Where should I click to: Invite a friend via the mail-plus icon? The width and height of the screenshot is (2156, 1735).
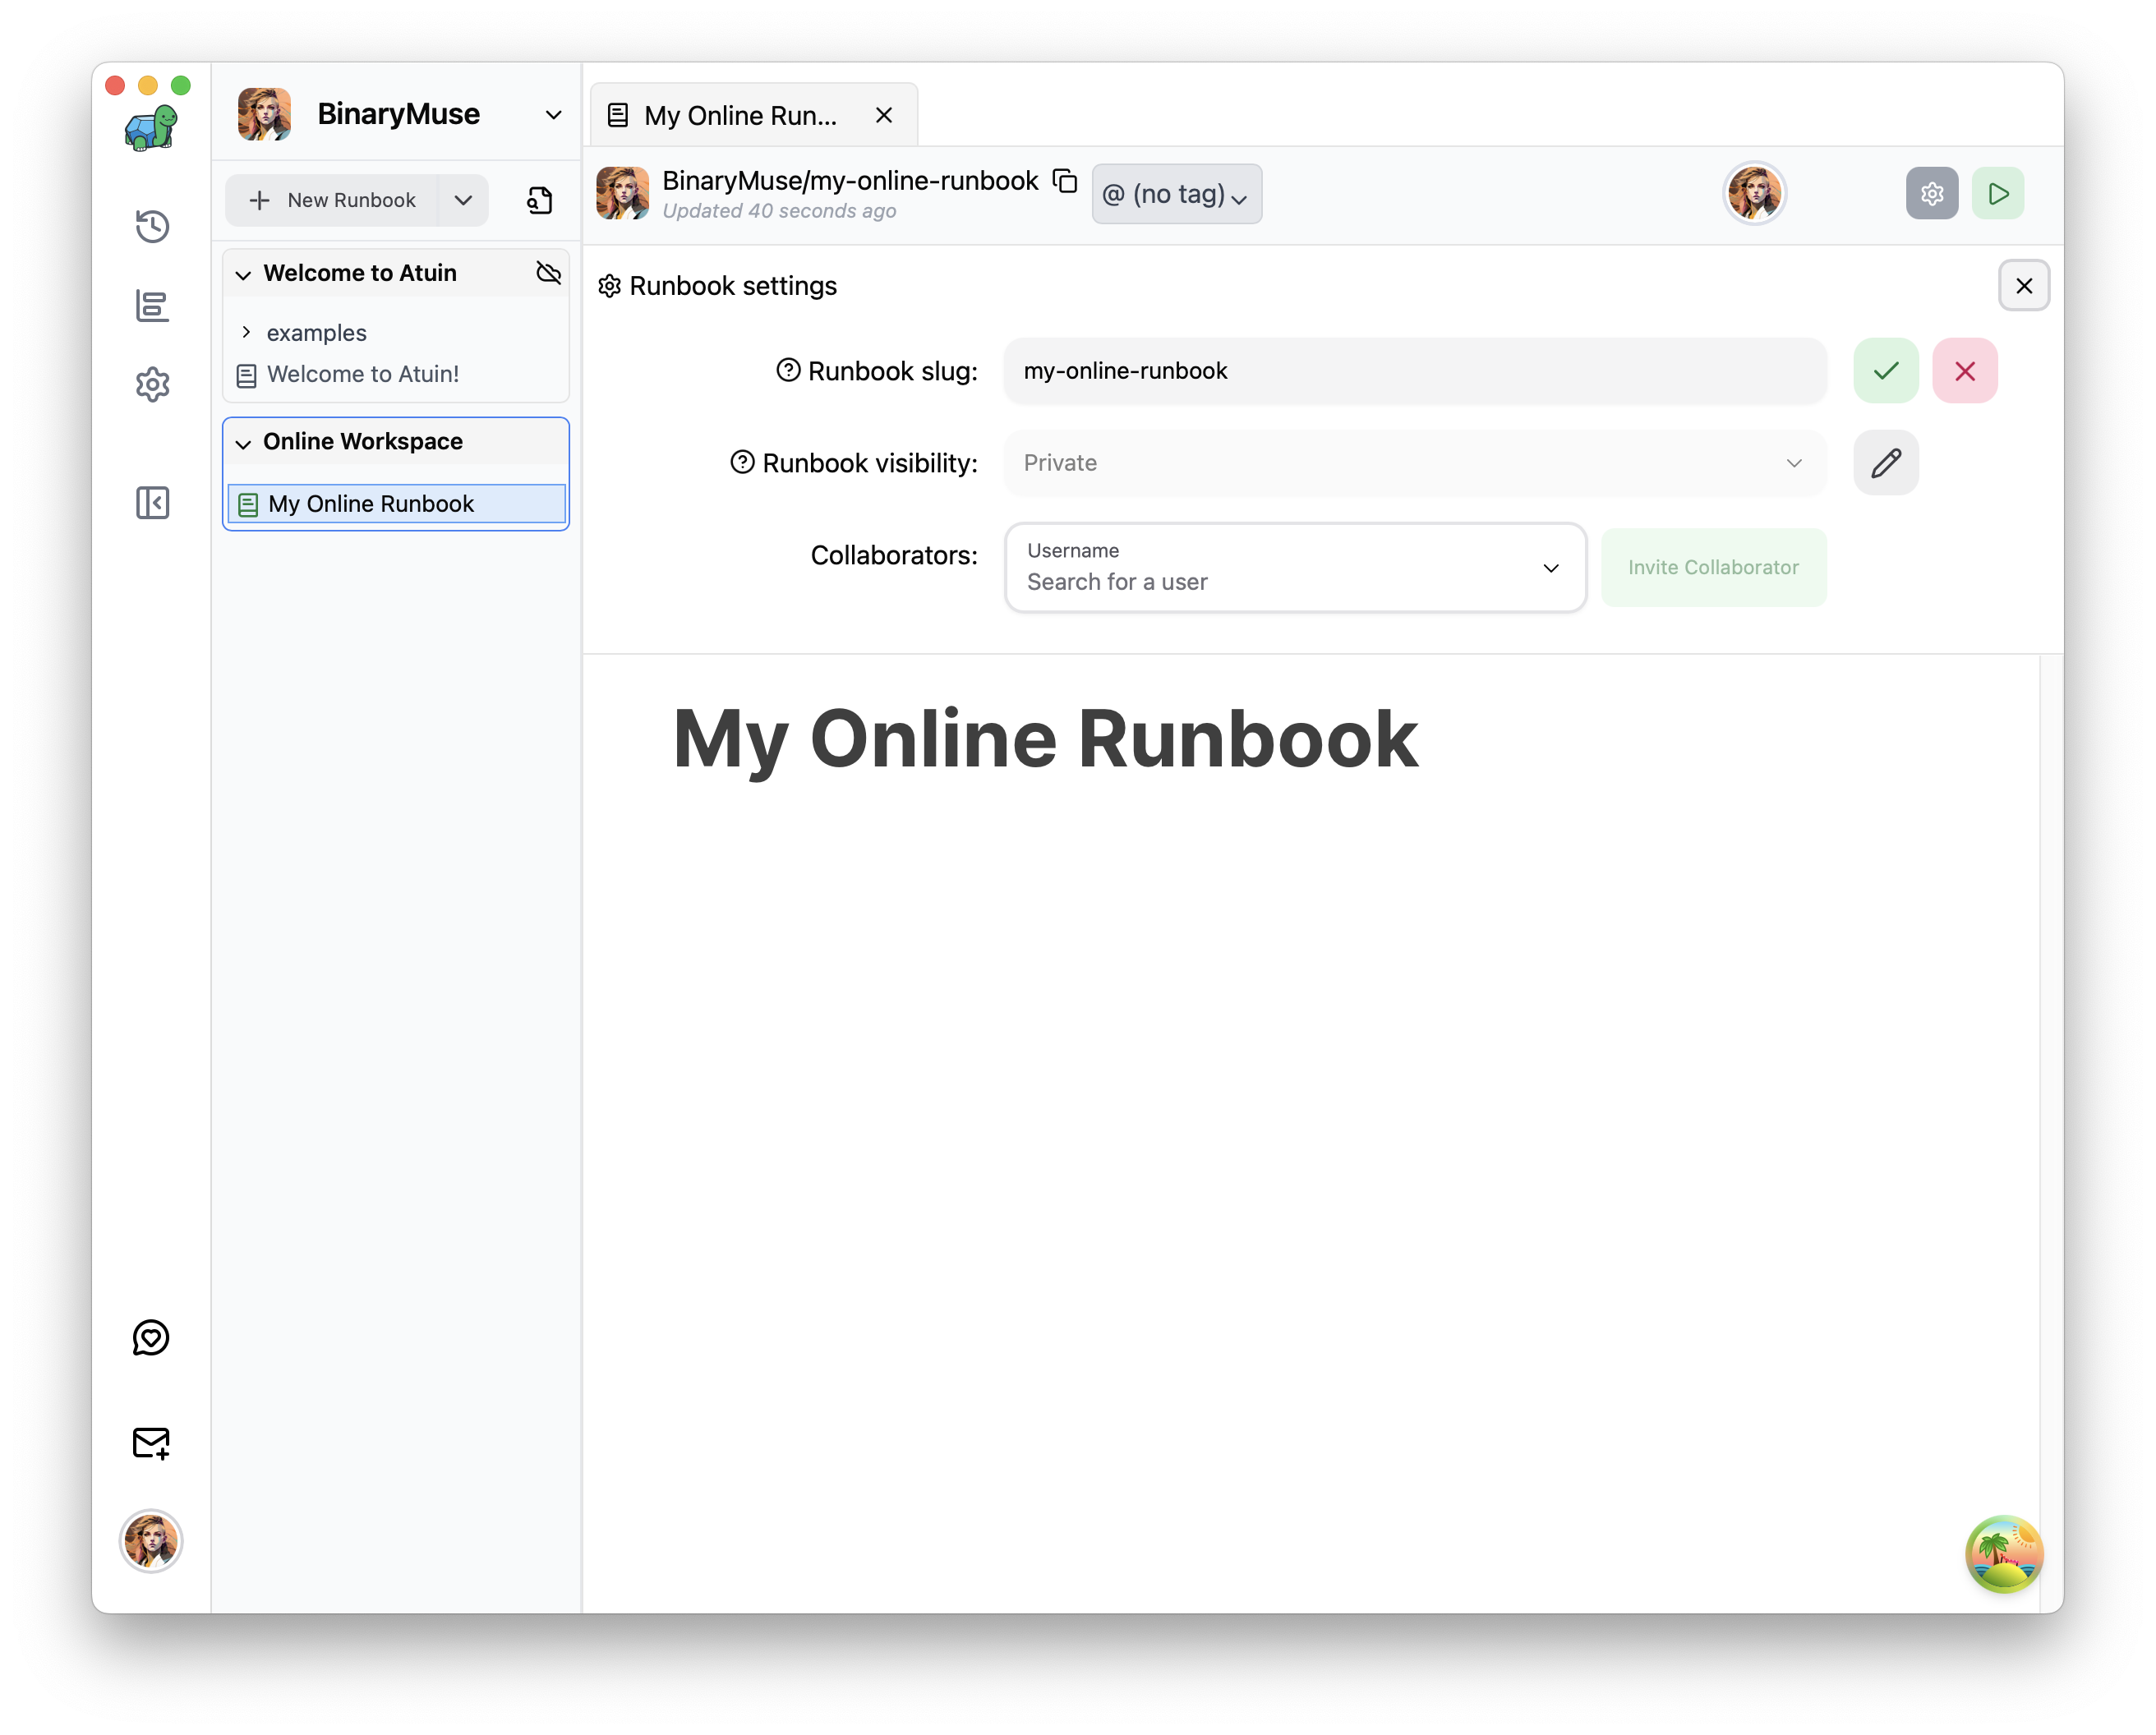coord(151,1443)
